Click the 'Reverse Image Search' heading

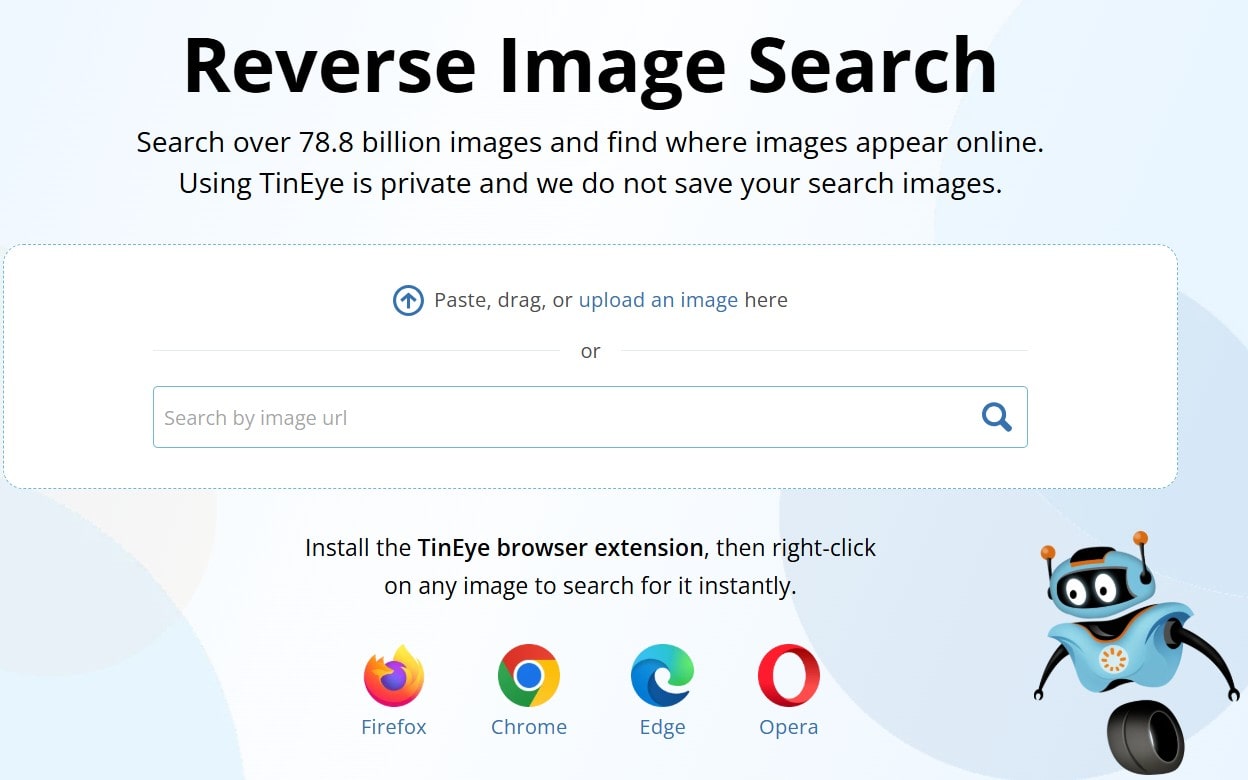590,66
